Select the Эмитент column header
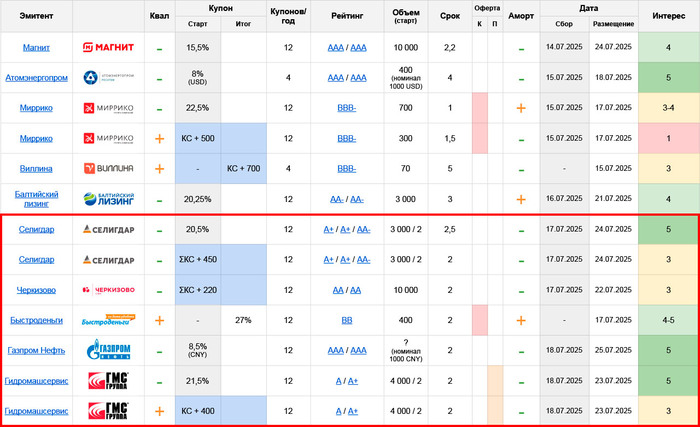The image size is (700, 427). 37,17
